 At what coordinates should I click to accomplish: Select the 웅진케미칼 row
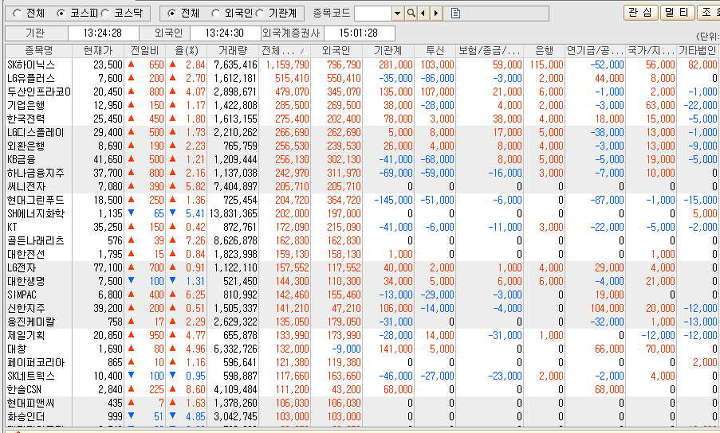click(x=362, y=322)
